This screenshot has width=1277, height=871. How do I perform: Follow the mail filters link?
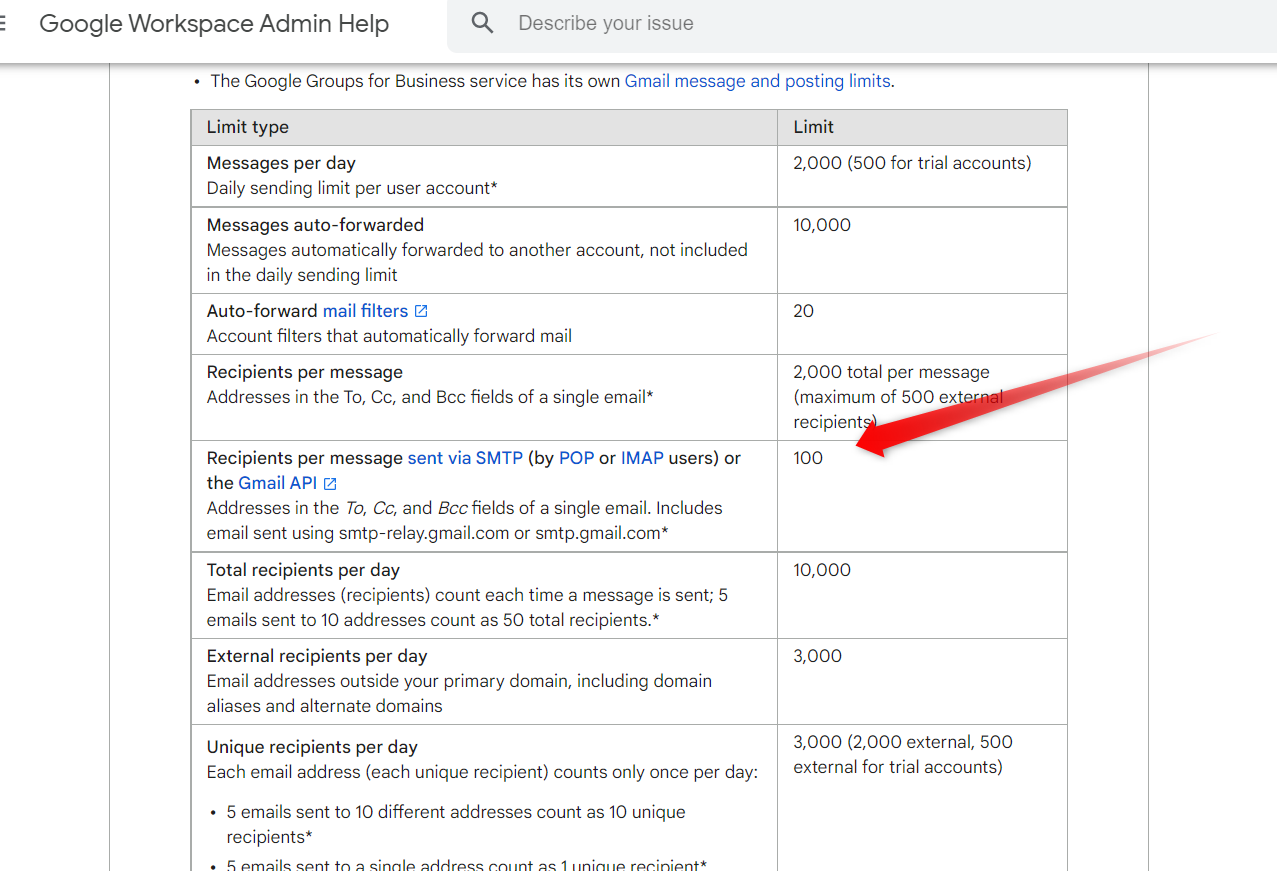365,311
